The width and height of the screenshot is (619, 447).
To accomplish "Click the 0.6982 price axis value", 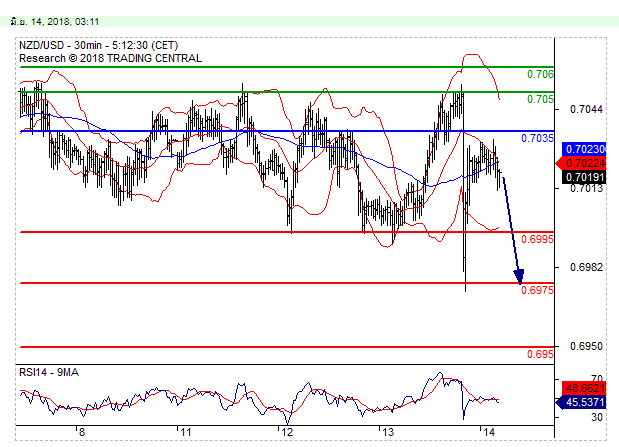I will click(586, 267).
